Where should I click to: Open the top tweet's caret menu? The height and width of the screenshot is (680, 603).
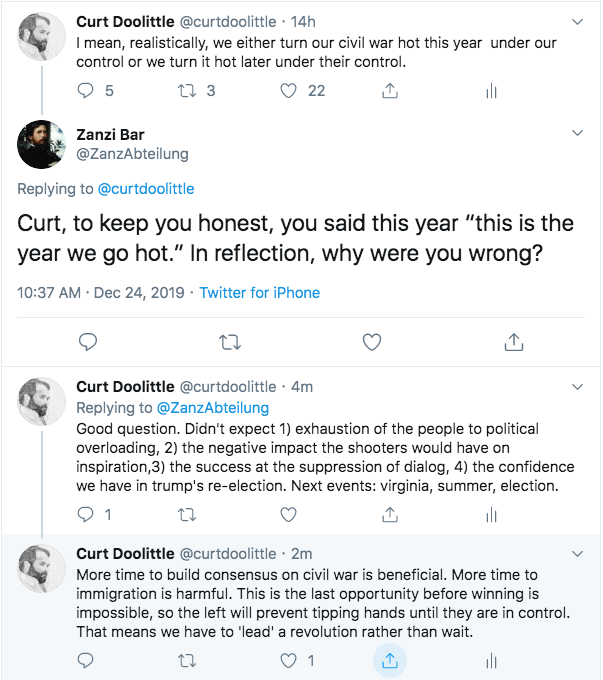tap(577, 21)
